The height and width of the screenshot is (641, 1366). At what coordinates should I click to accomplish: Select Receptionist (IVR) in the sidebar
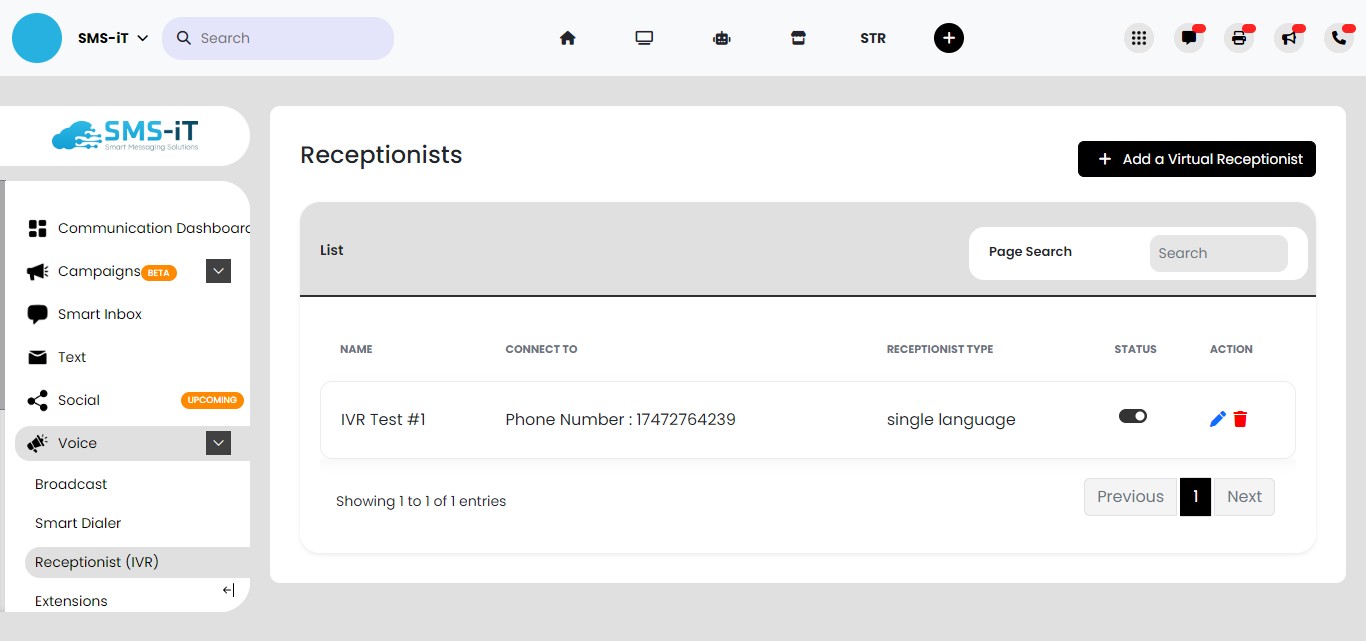96,562
